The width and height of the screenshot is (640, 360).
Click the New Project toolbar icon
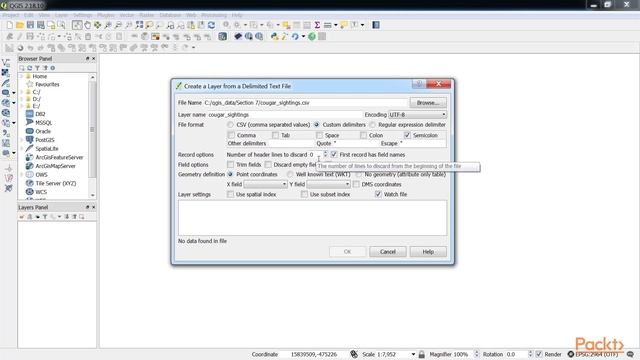point(9,25)
